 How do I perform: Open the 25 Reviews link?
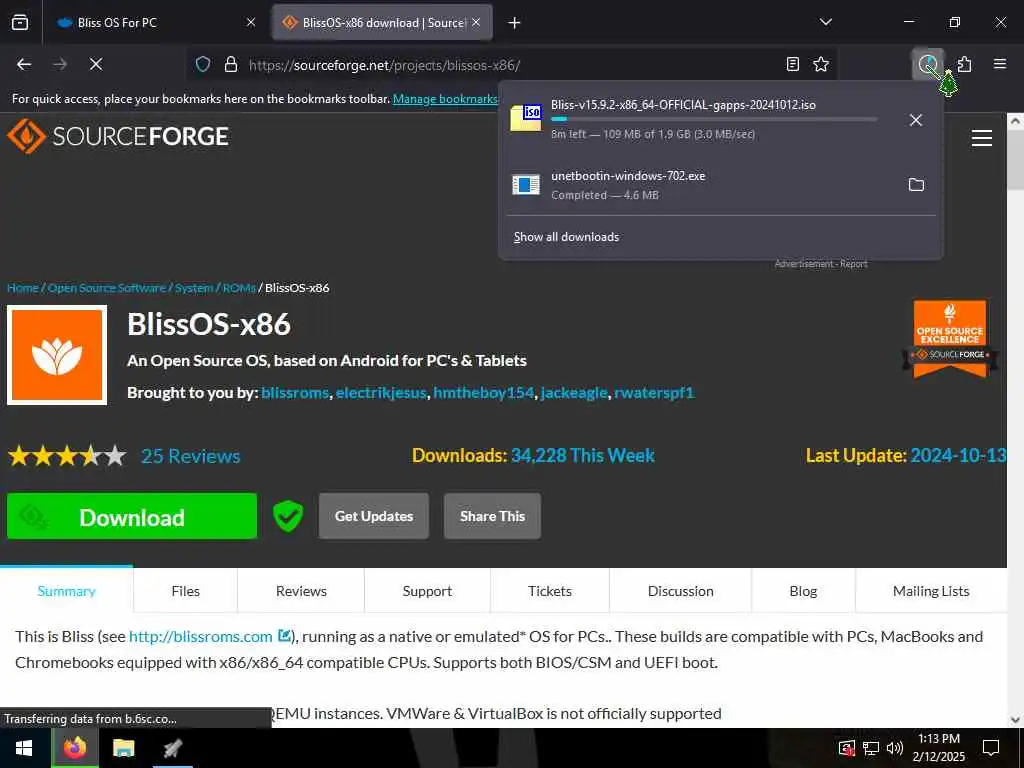point(191,456)
